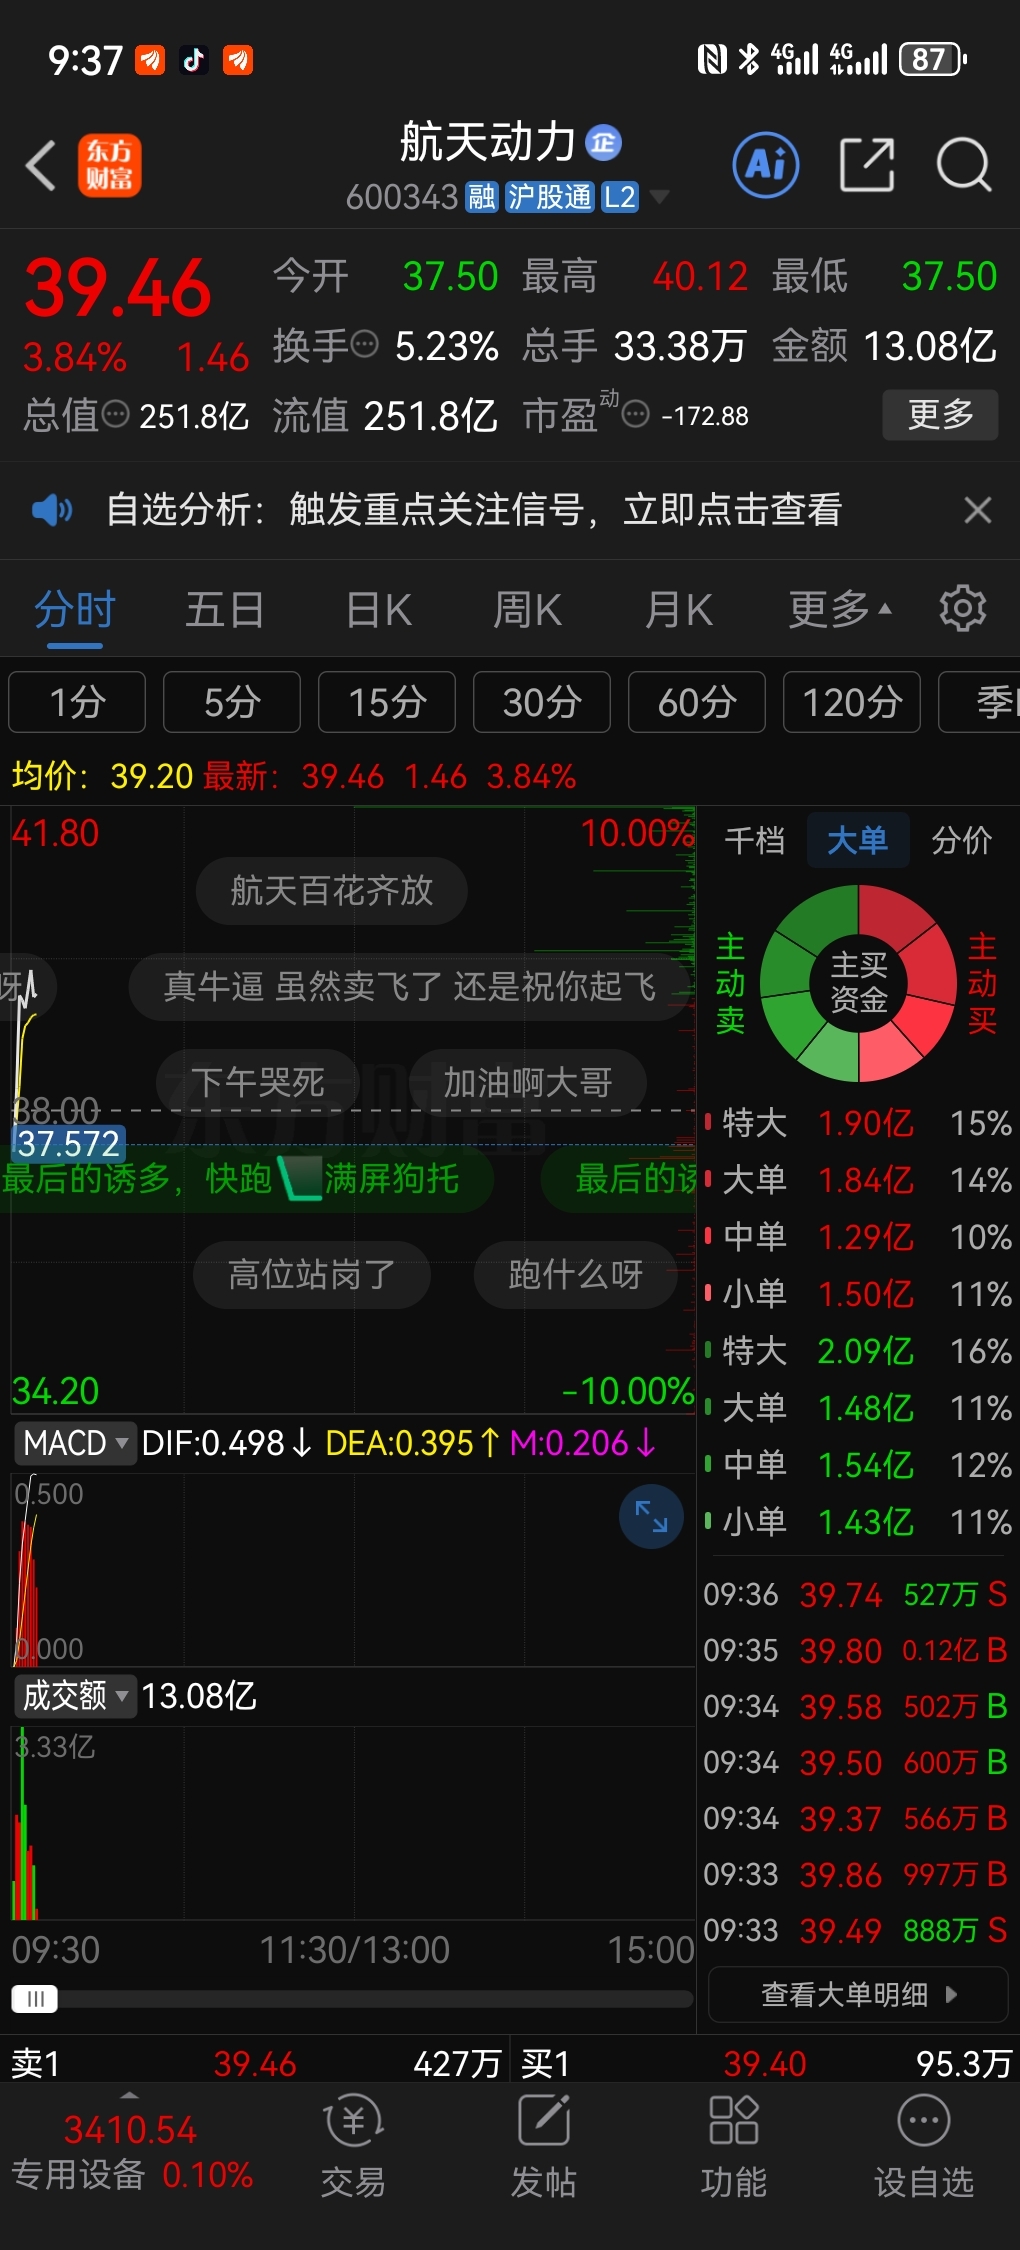This screenshot has width=1020, height=2250.
Task: Open the 更多 timeframe dropdown
Action: coord(840,608)
